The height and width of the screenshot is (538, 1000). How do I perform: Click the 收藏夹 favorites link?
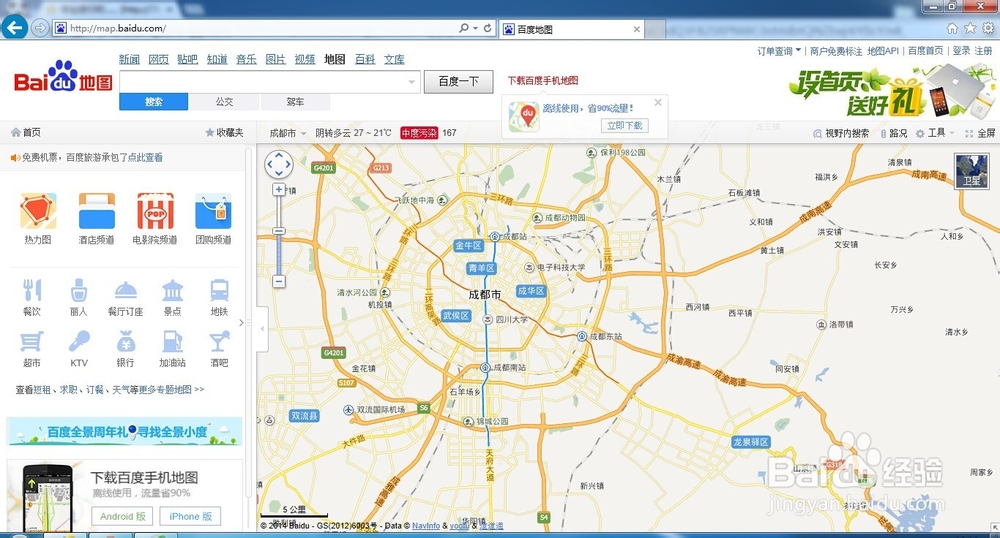point(224,133)
